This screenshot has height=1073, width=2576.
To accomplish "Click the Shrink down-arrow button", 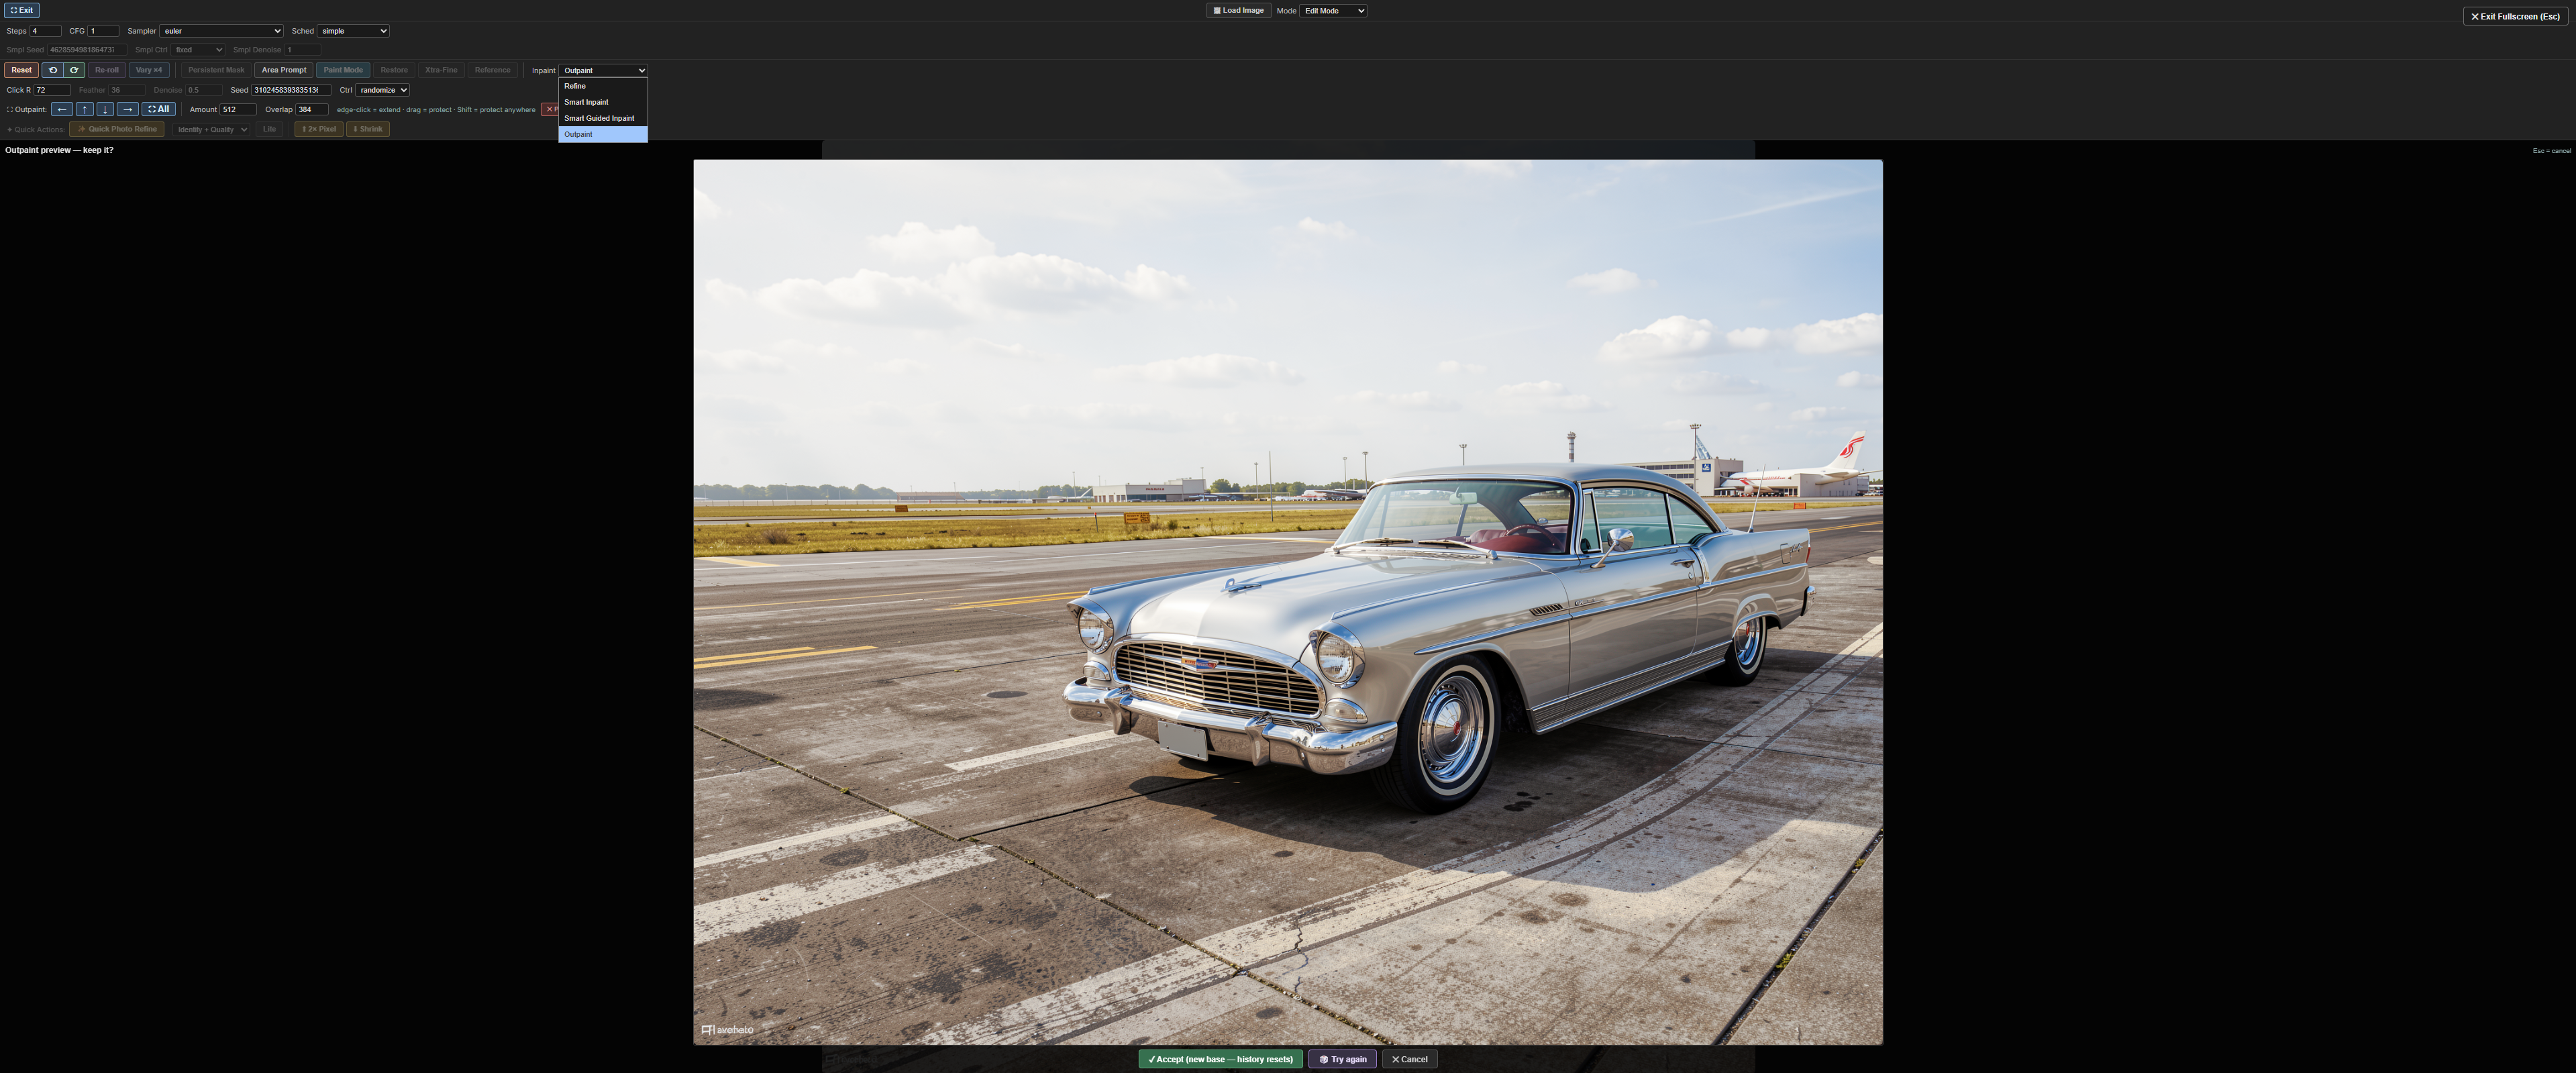I will 368,129.
